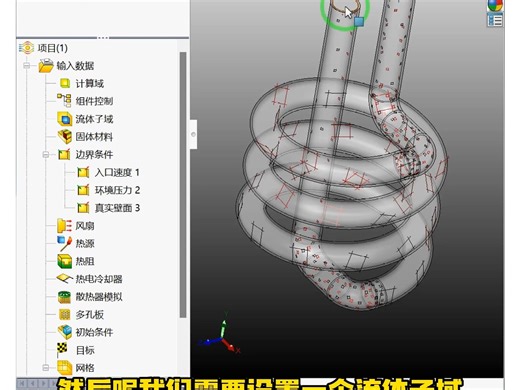Click the 计算域 yellow cube icon
520x390 pixels.
coord(65,83)
